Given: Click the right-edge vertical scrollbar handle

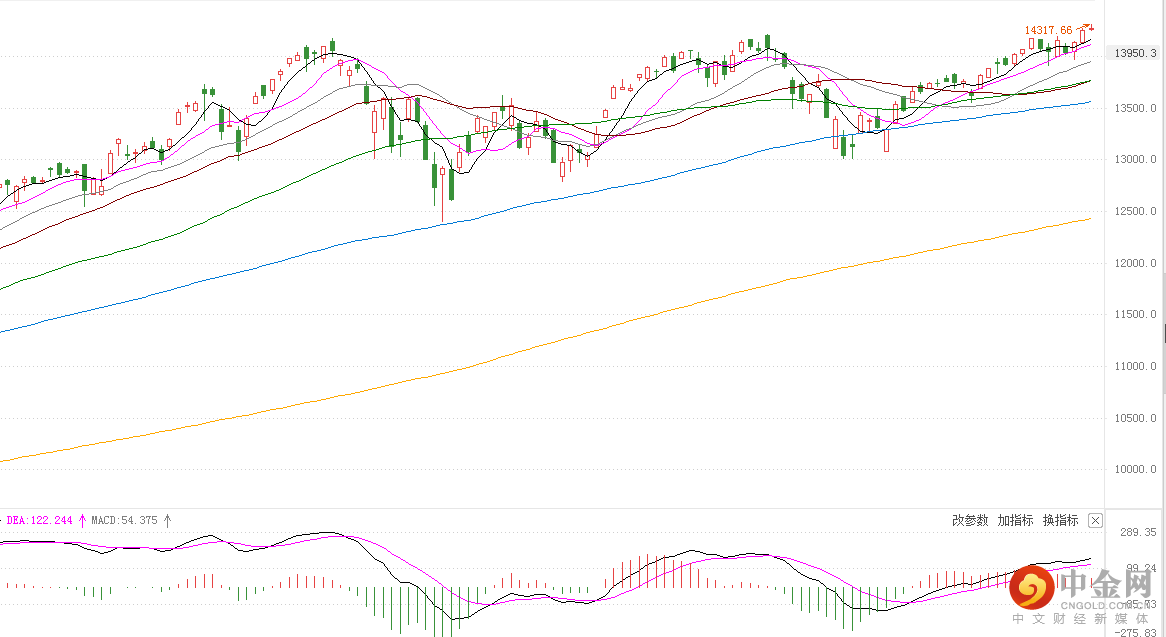Looking at the screenshot, I should [x=1163, y=333].
